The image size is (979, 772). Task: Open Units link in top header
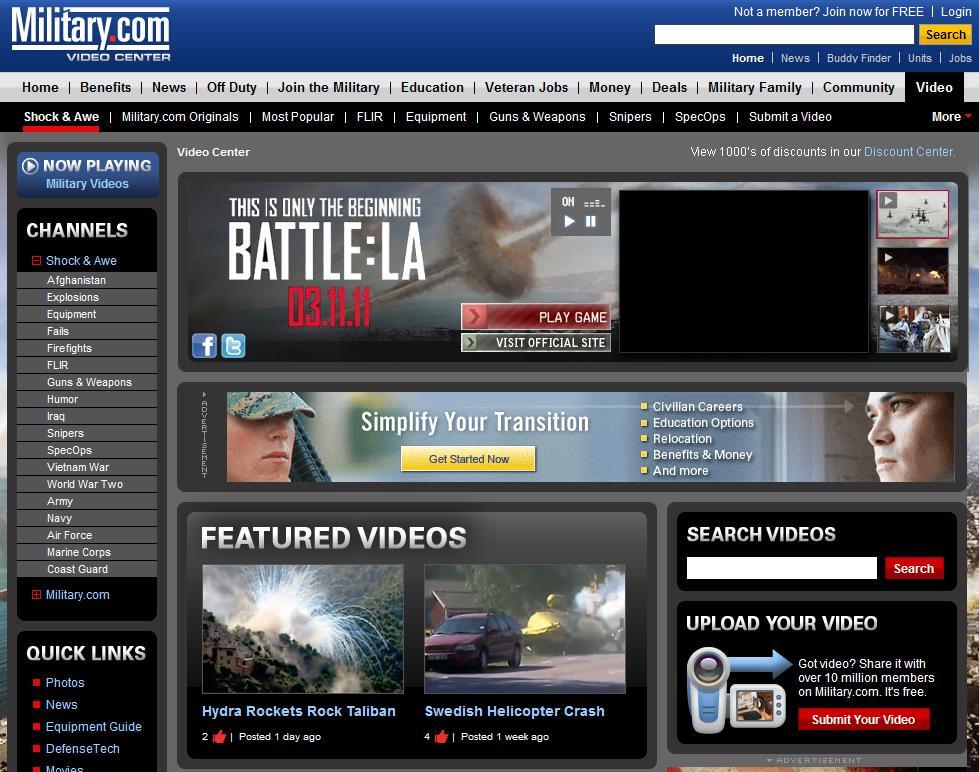919,58
